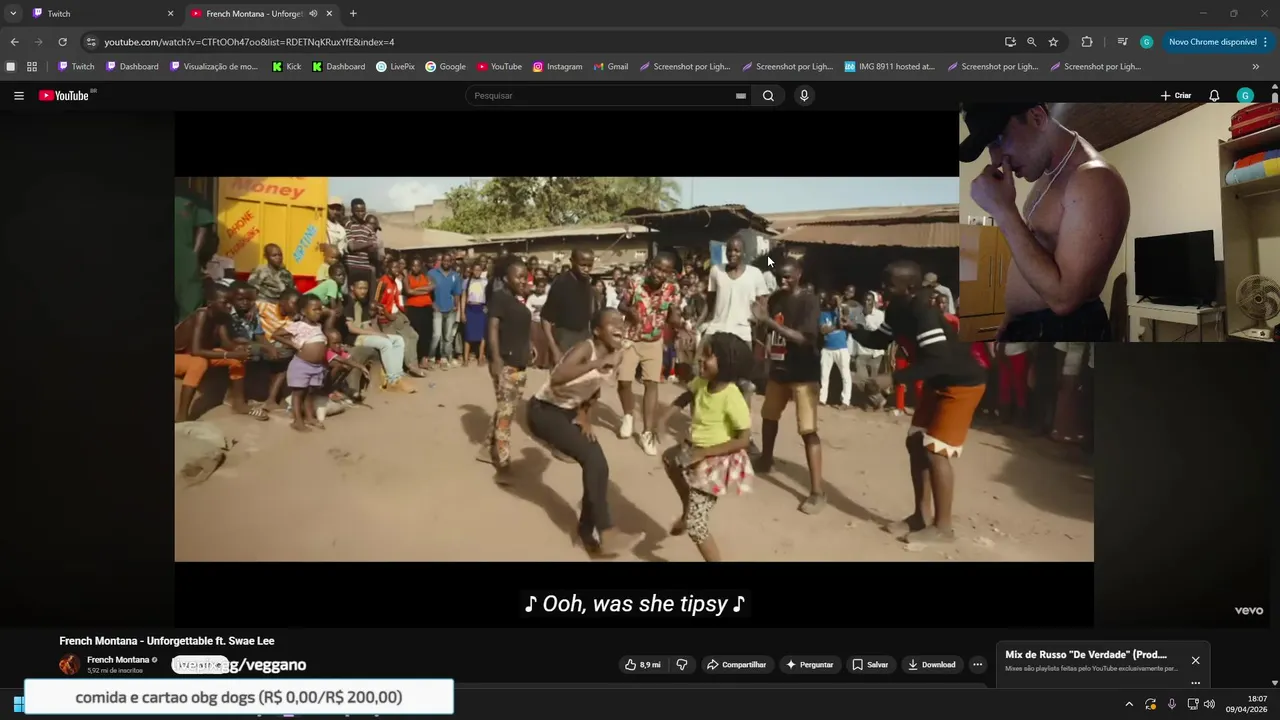1280x720 pixels.
Task: Start voice search with microphone icon
Action: coord(804,96)
